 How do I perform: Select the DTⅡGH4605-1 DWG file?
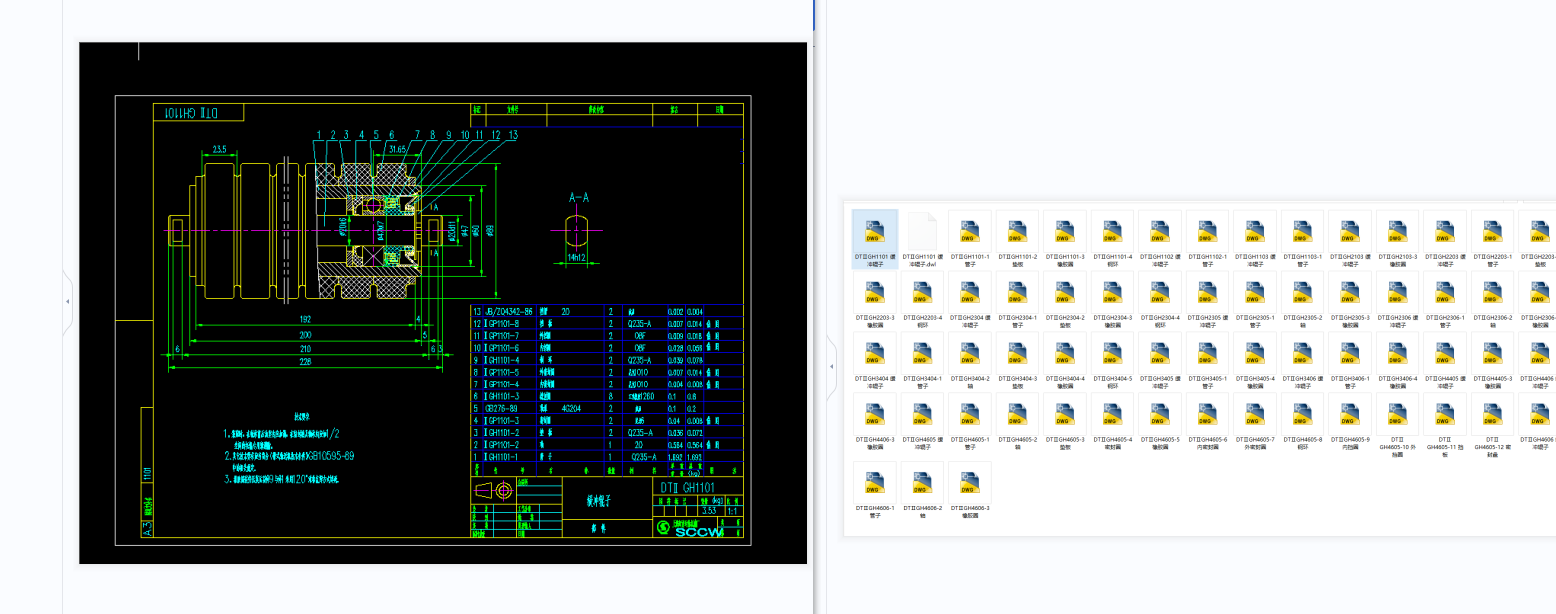[970, 423]
